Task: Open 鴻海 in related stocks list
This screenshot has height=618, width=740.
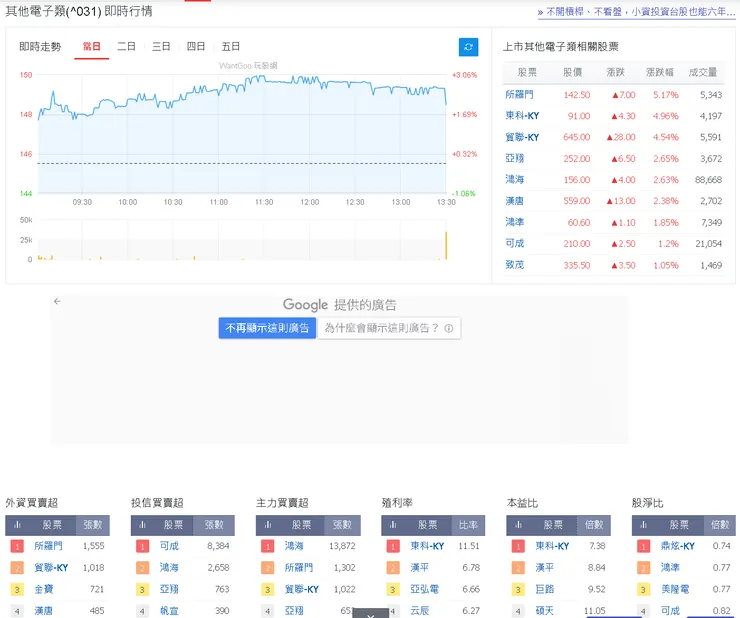Action: tap(514, 180)
